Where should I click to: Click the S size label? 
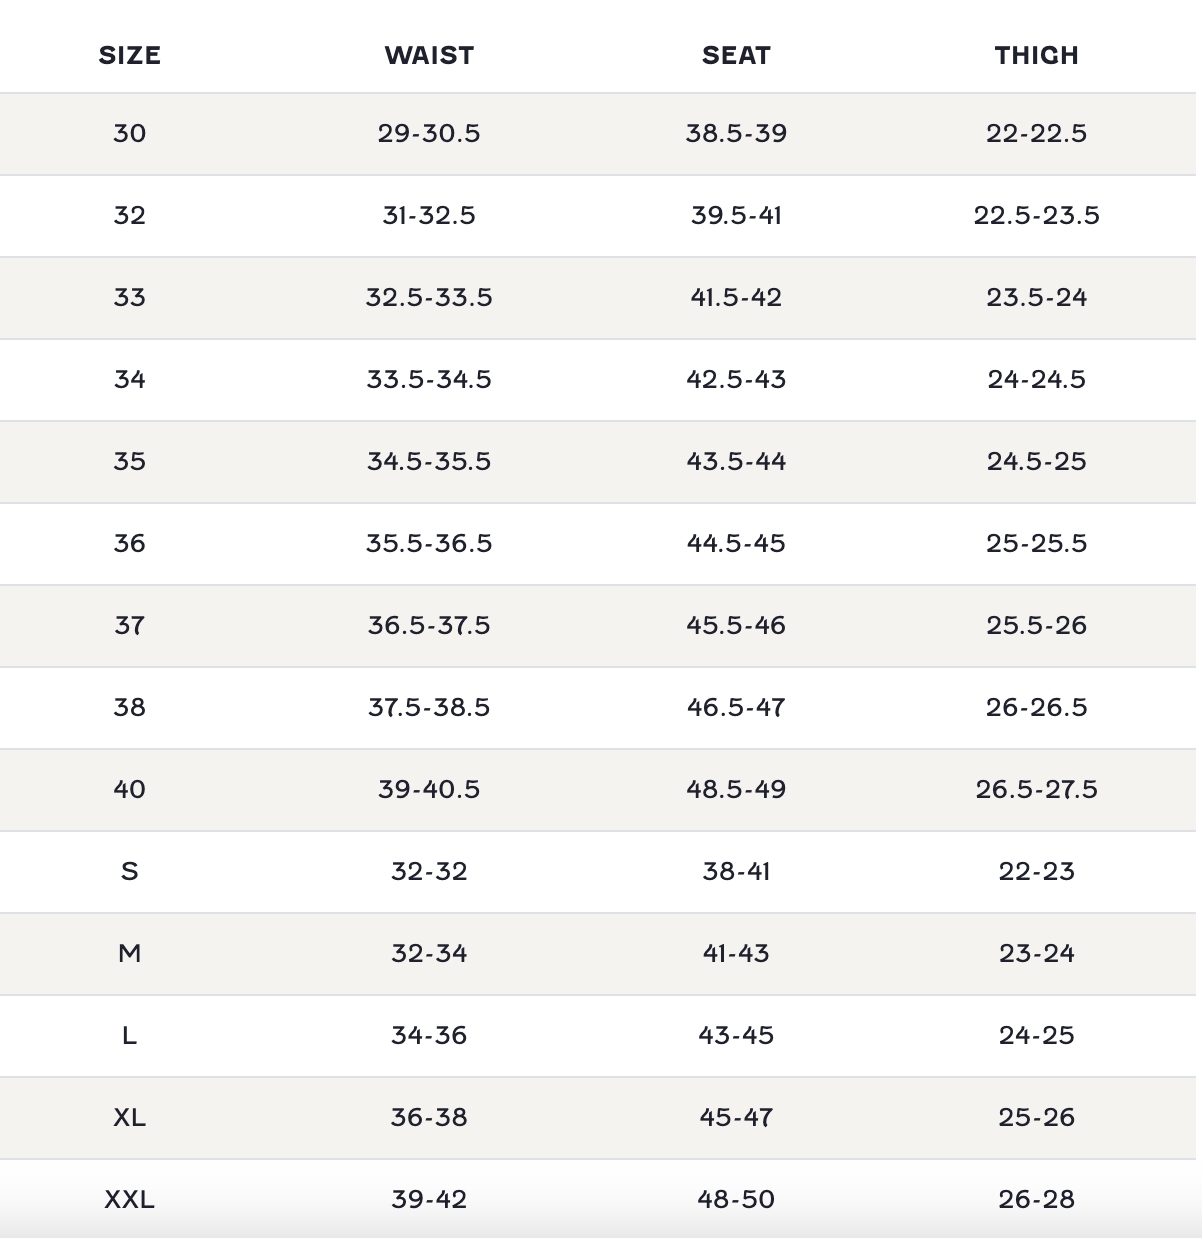point(129,871)
